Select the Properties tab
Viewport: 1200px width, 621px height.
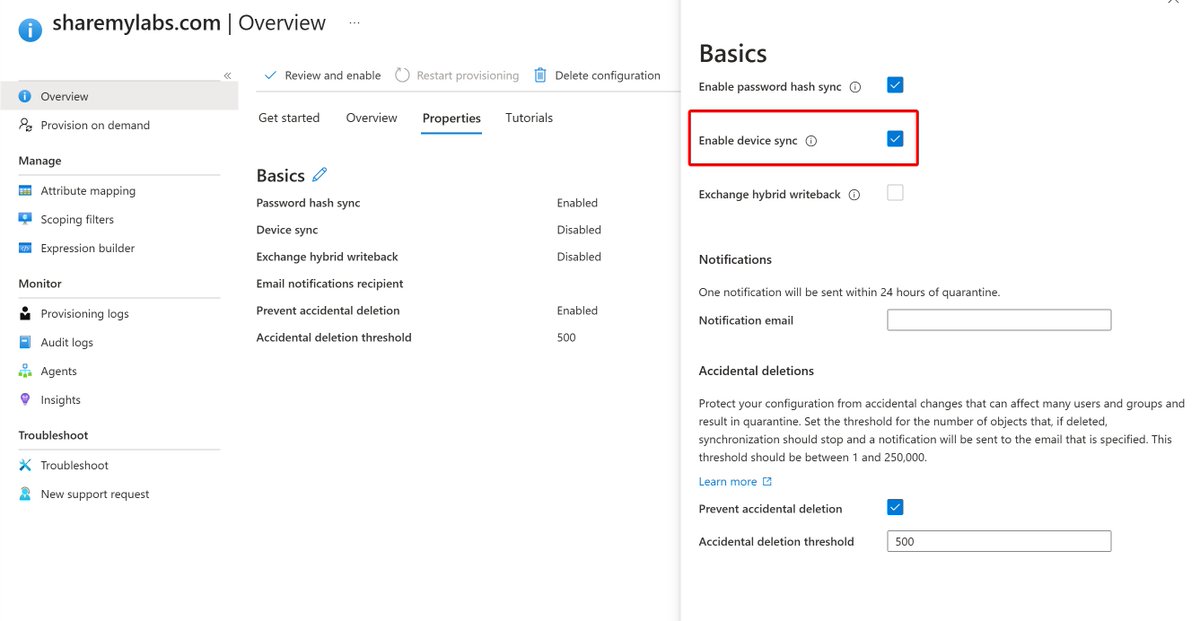[451, 118]
